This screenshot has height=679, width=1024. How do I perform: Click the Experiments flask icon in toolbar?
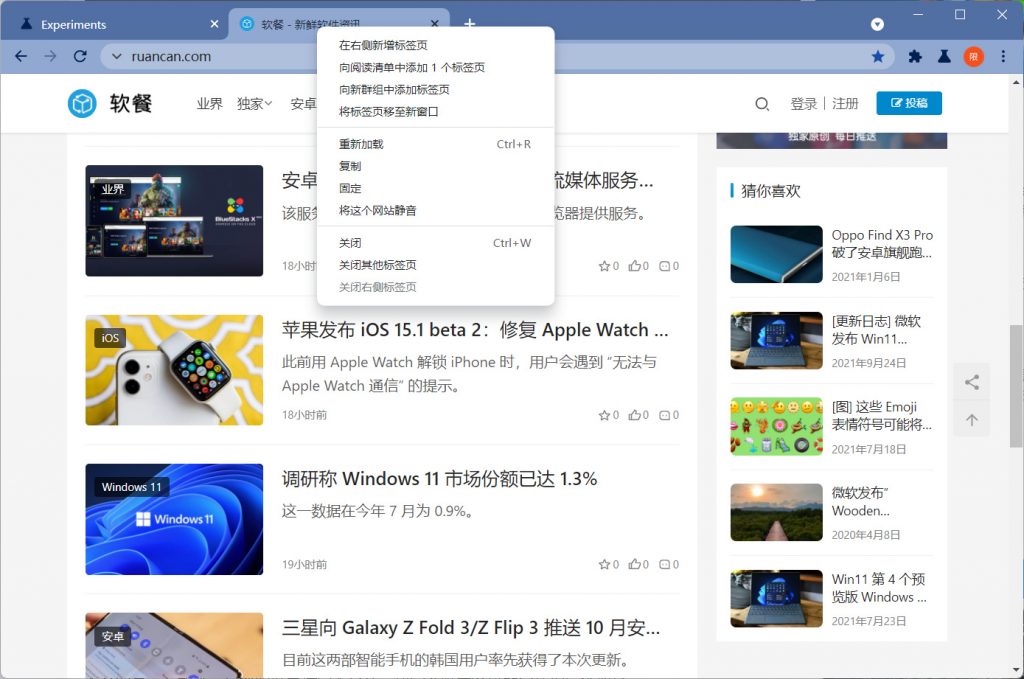(x=944, y=57)
